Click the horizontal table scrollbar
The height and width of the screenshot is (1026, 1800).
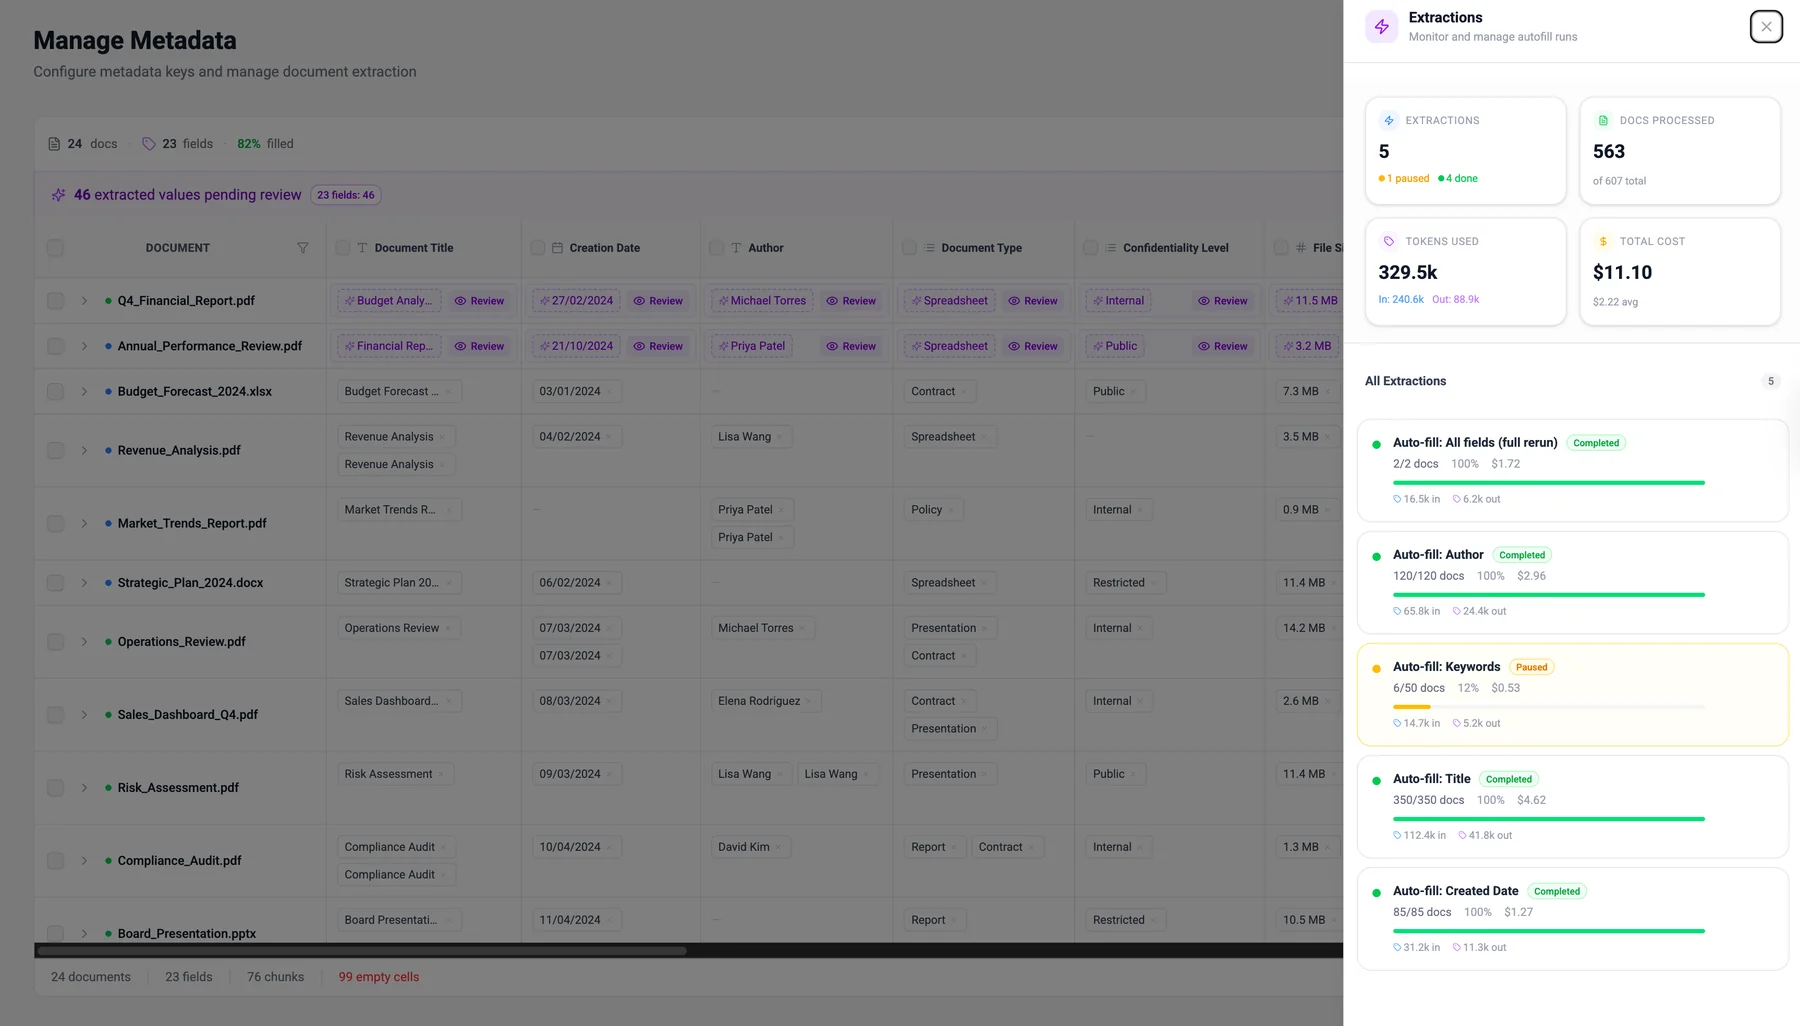click(361, 951)
